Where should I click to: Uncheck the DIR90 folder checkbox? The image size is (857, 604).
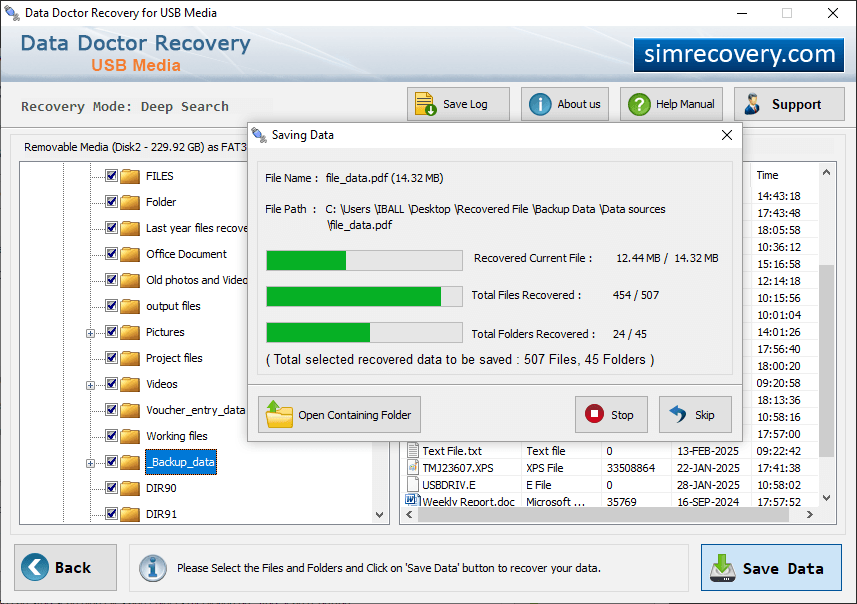[111, 487]
